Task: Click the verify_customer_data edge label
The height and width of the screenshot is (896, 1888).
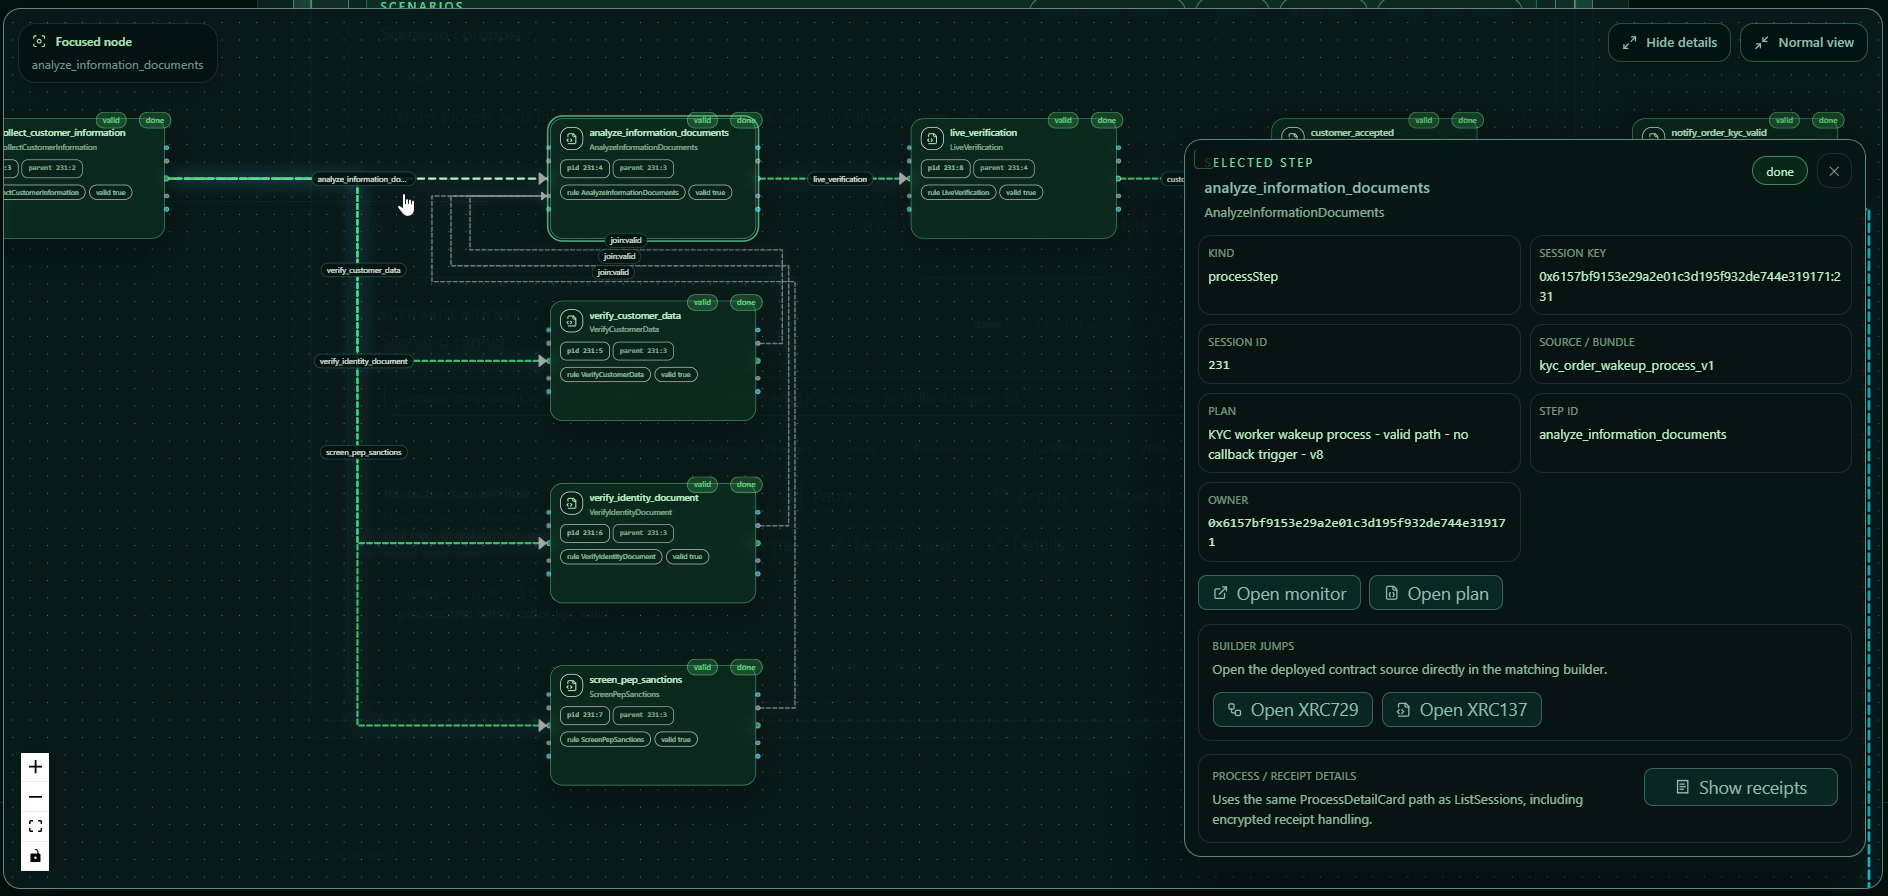Action: click(x=364, y=270)
